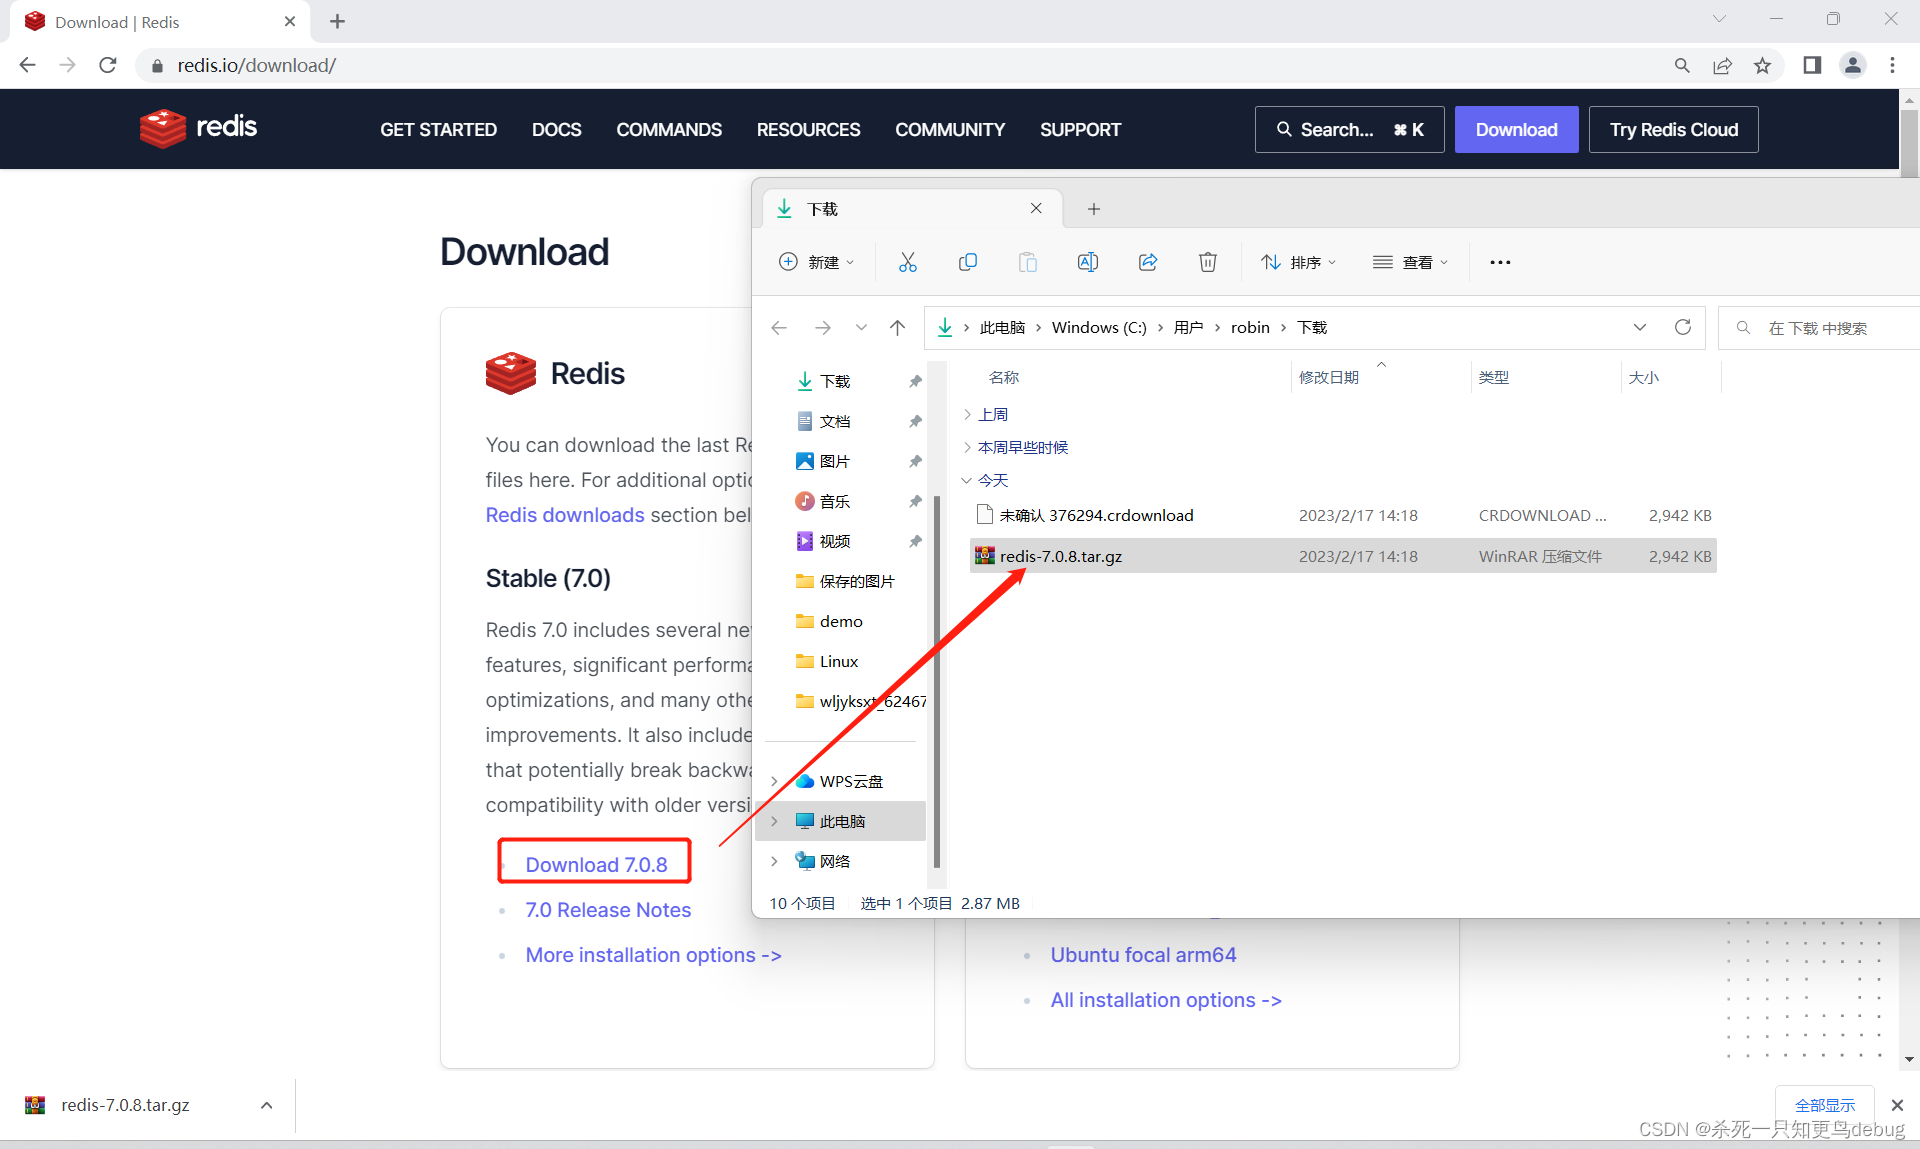Open COMMUNITY menu item
Image resolution: width=1920 pixels, height=1149 pixels.
coord(950,130)
